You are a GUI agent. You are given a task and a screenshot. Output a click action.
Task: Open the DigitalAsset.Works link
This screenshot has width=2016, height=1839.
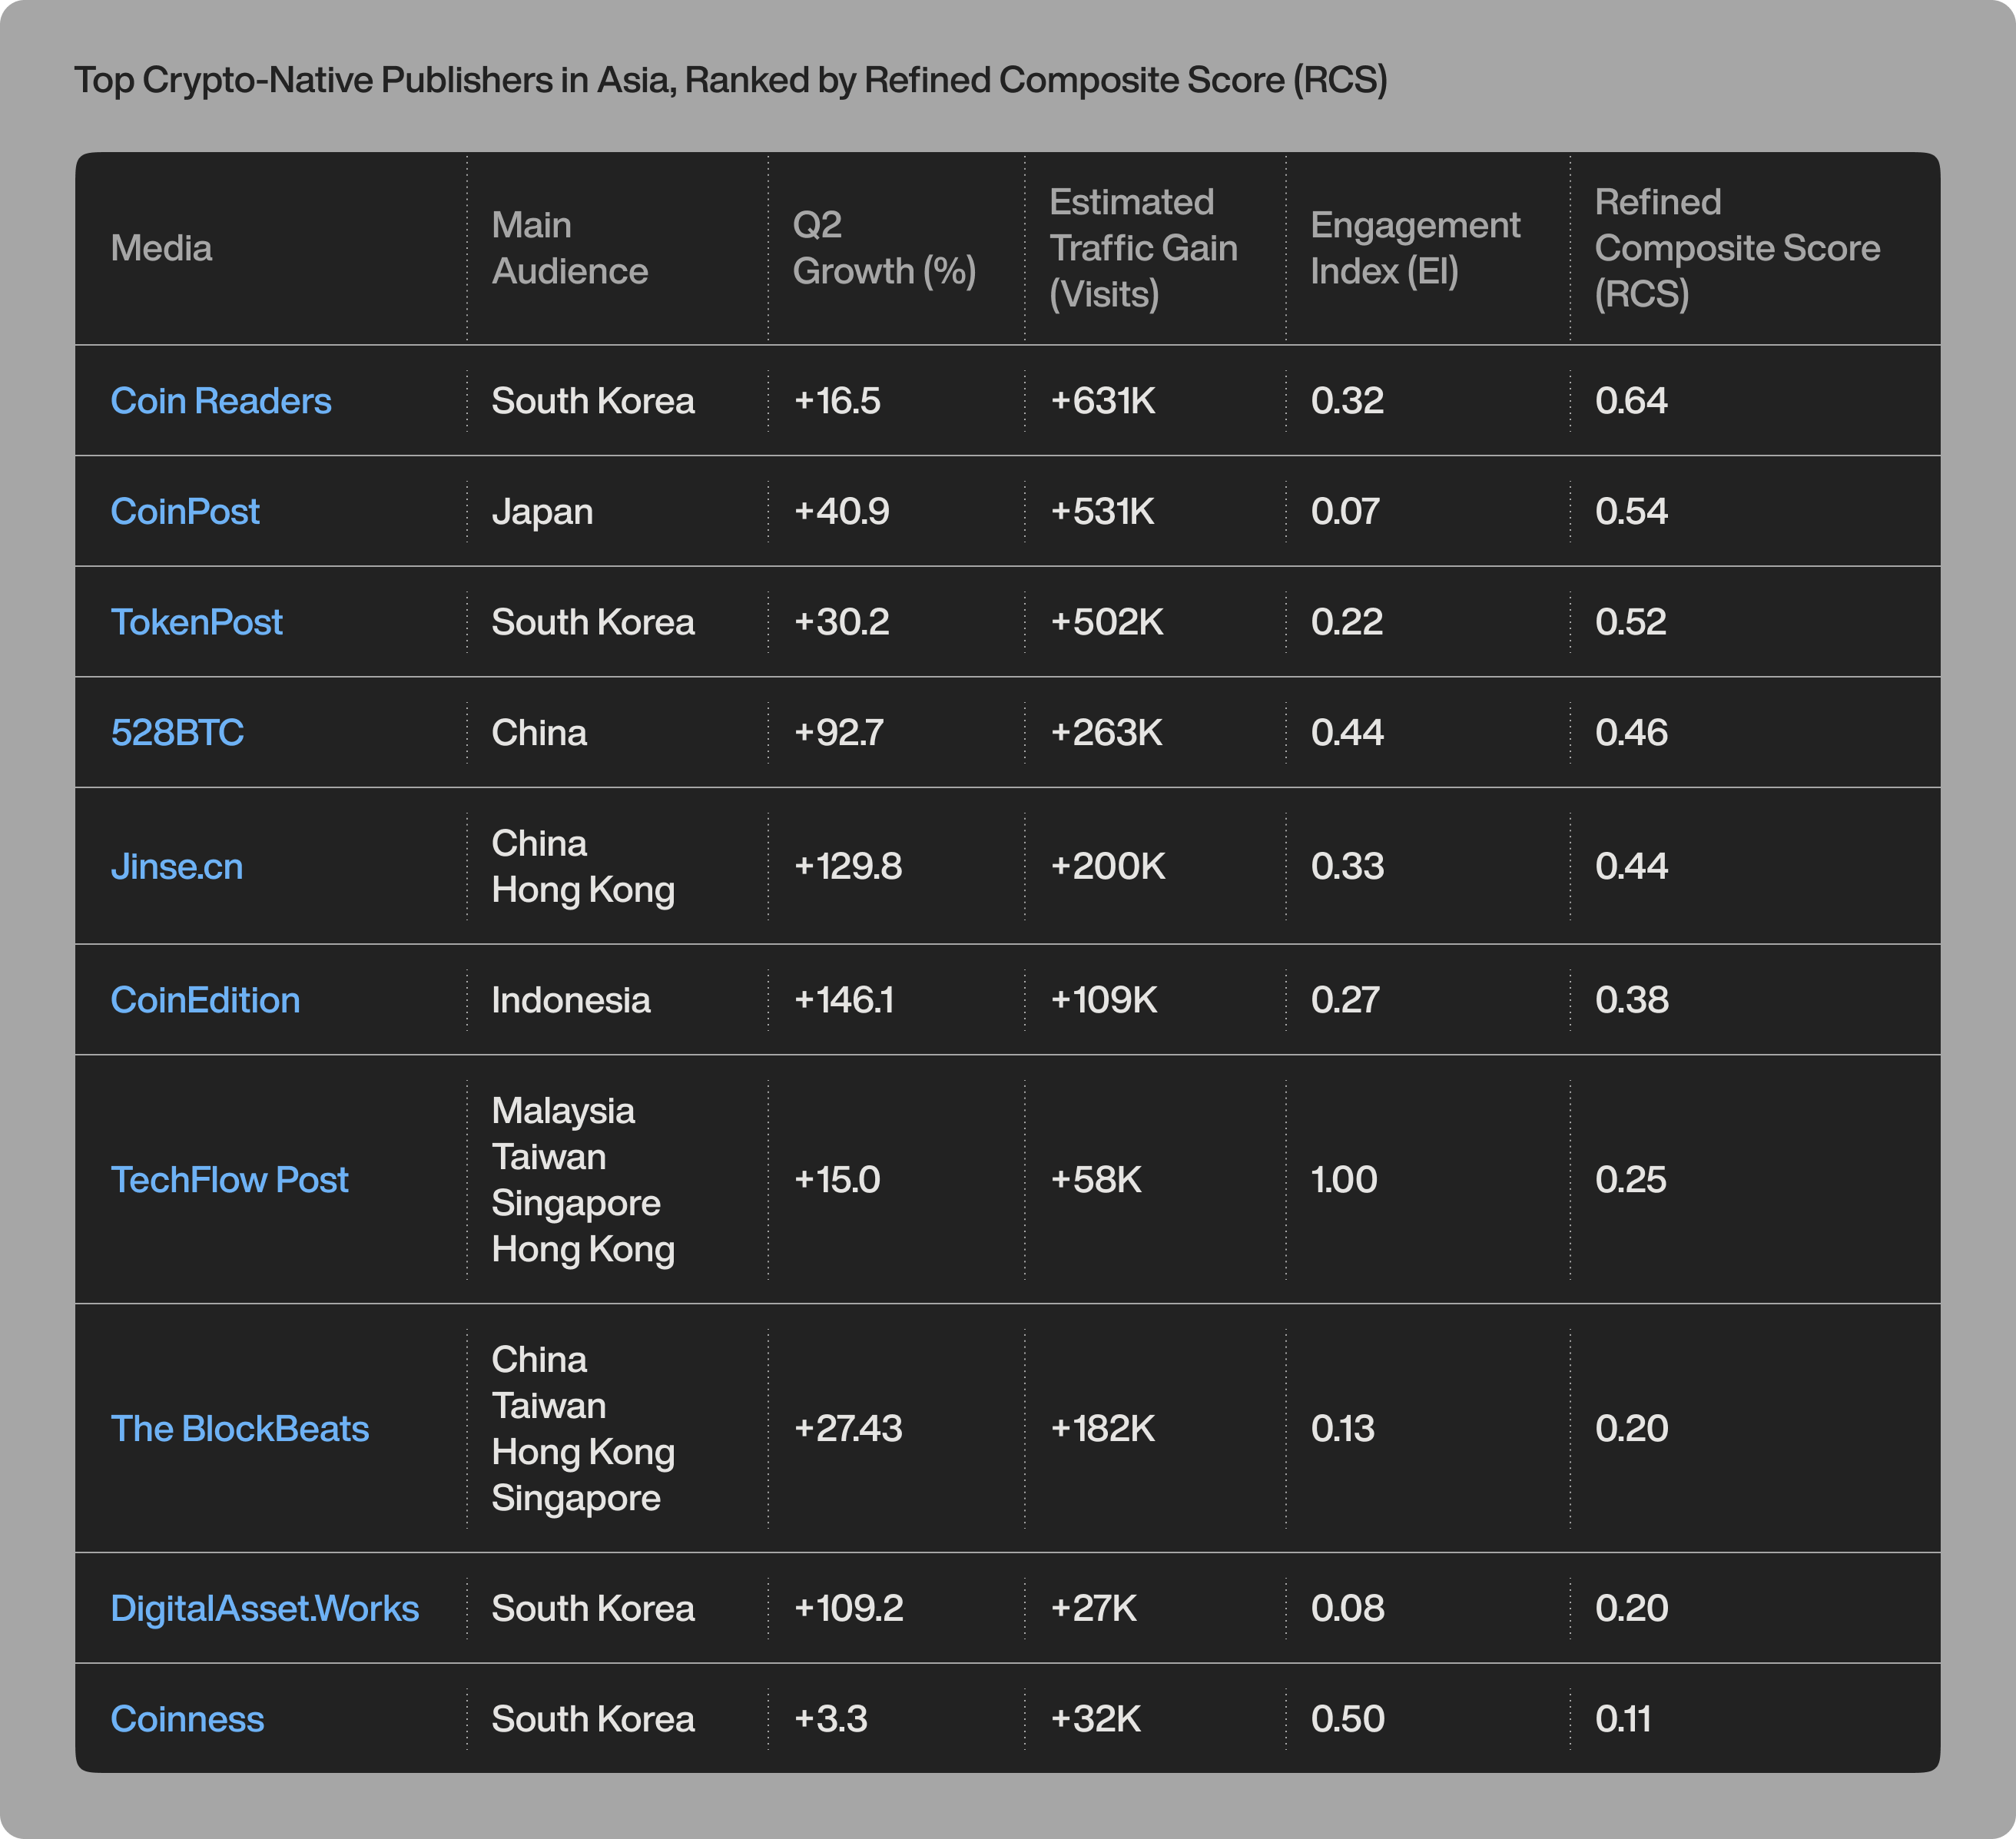264,1609
